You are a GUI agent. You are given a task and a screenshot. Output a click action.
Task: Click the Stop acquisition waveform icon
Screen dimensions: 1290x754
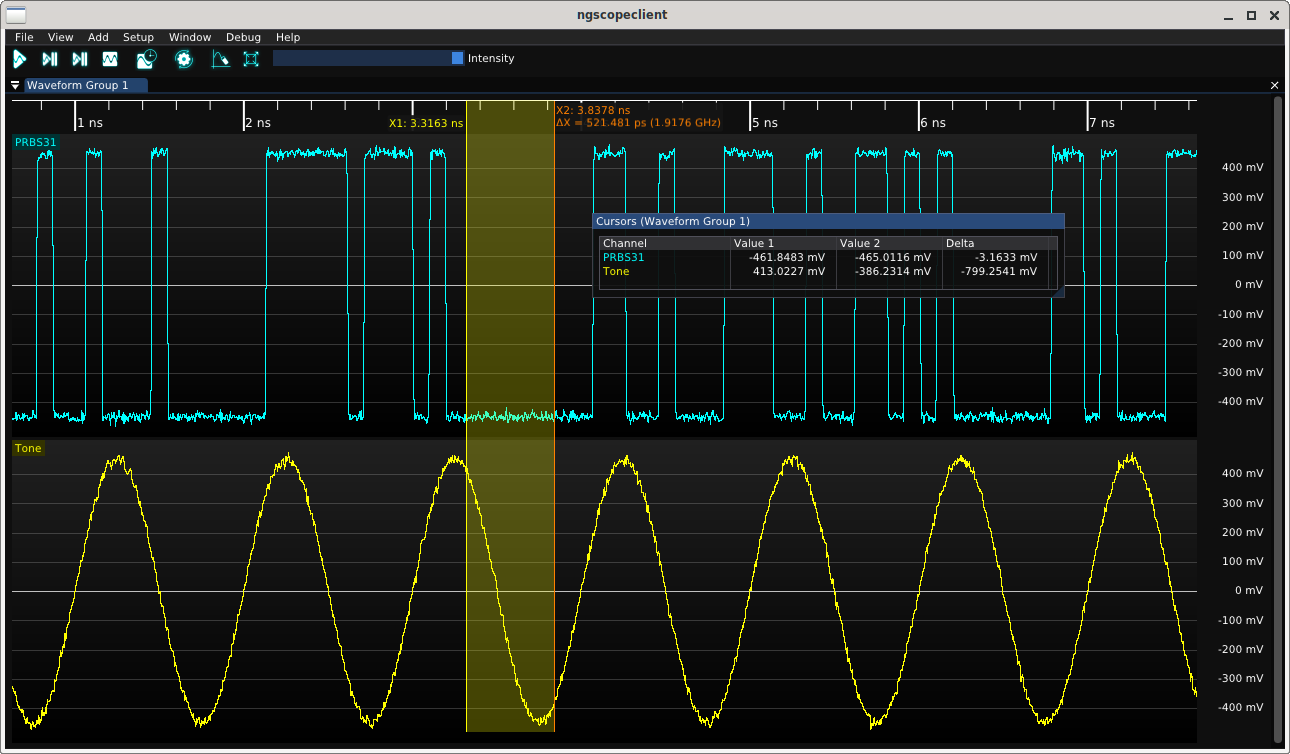tap(110, 59)
